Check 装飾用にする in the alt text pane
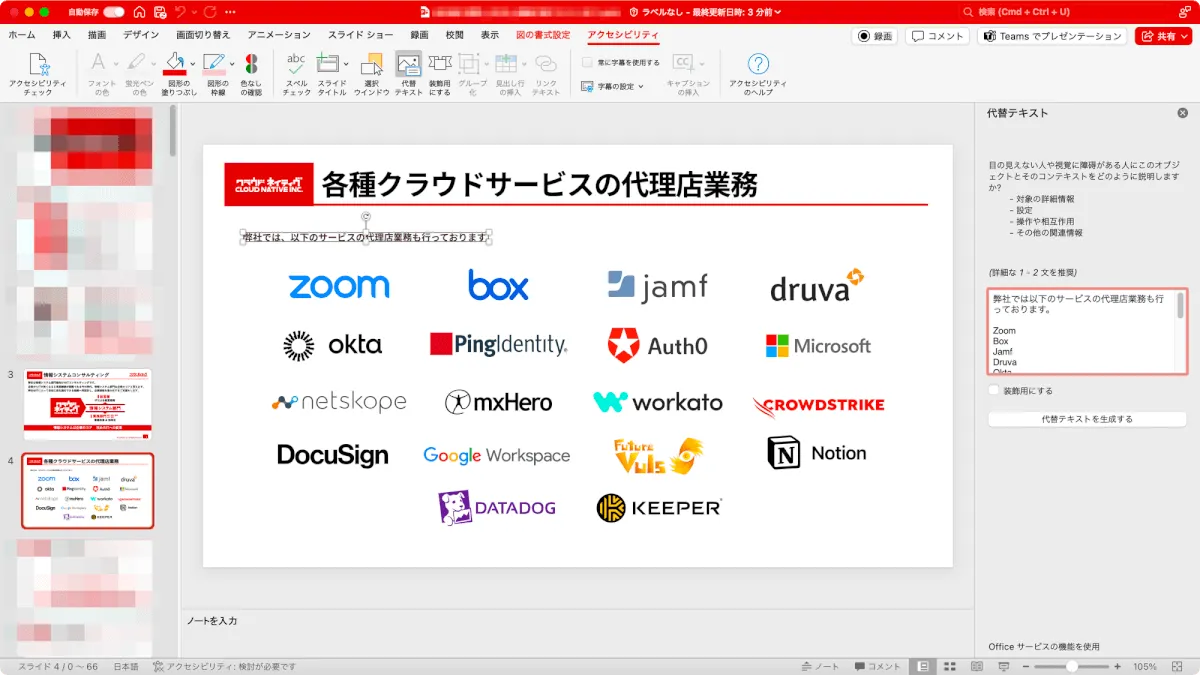Viewport: 1200px width, 675px height. (x=994, y=391)
